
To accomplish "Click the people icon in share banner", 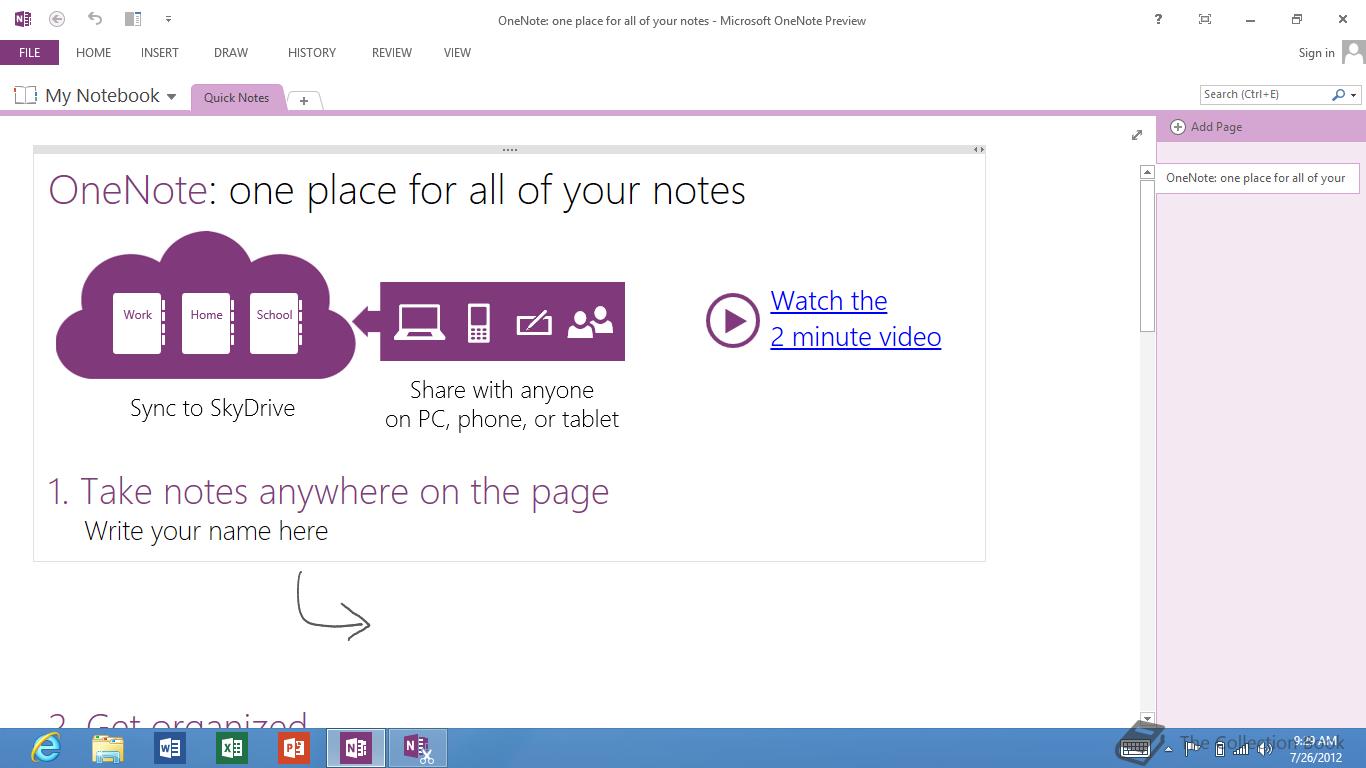I will pos(590,322).
